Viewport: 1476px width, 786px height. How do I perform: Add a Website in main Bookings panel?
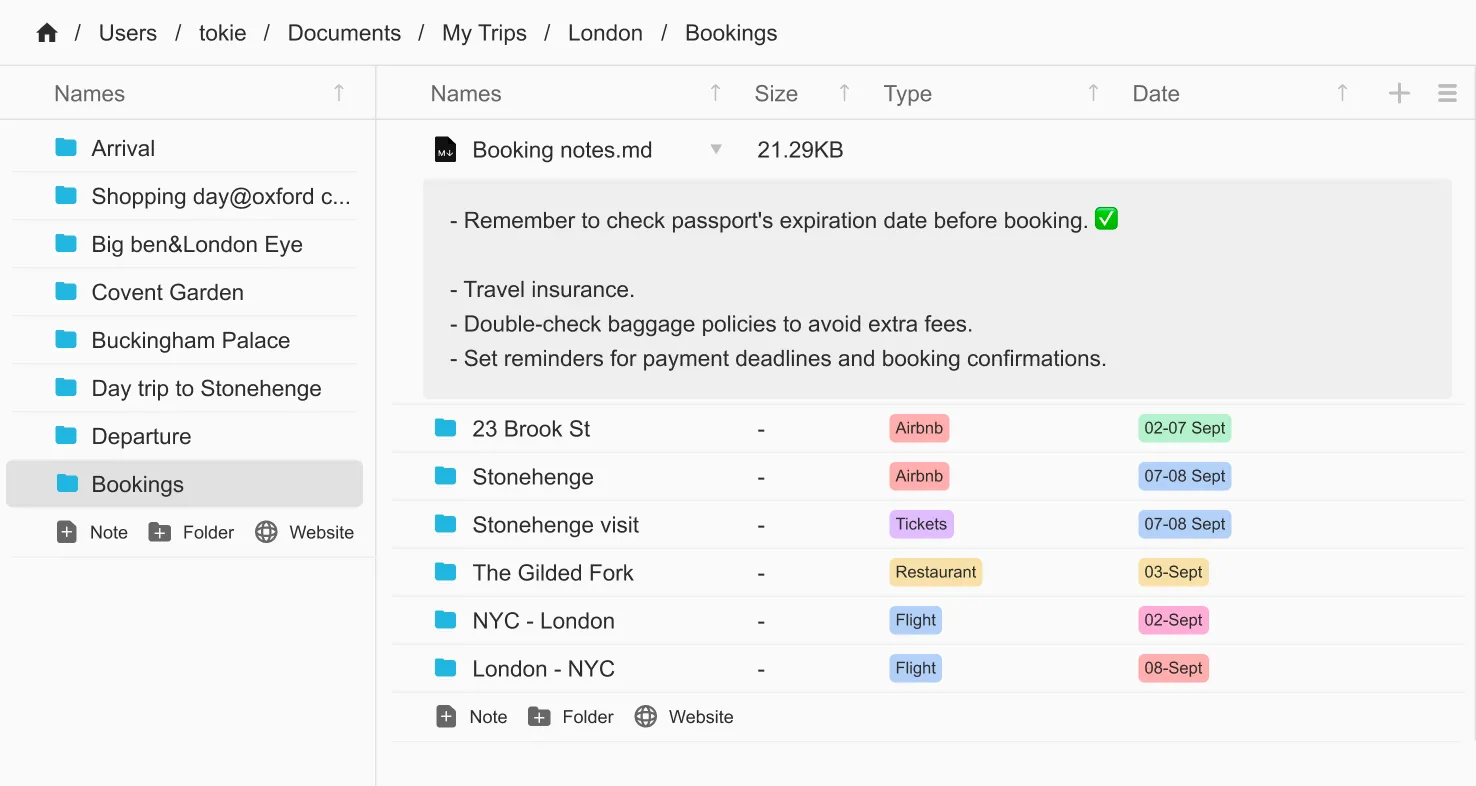pos(684,717)
